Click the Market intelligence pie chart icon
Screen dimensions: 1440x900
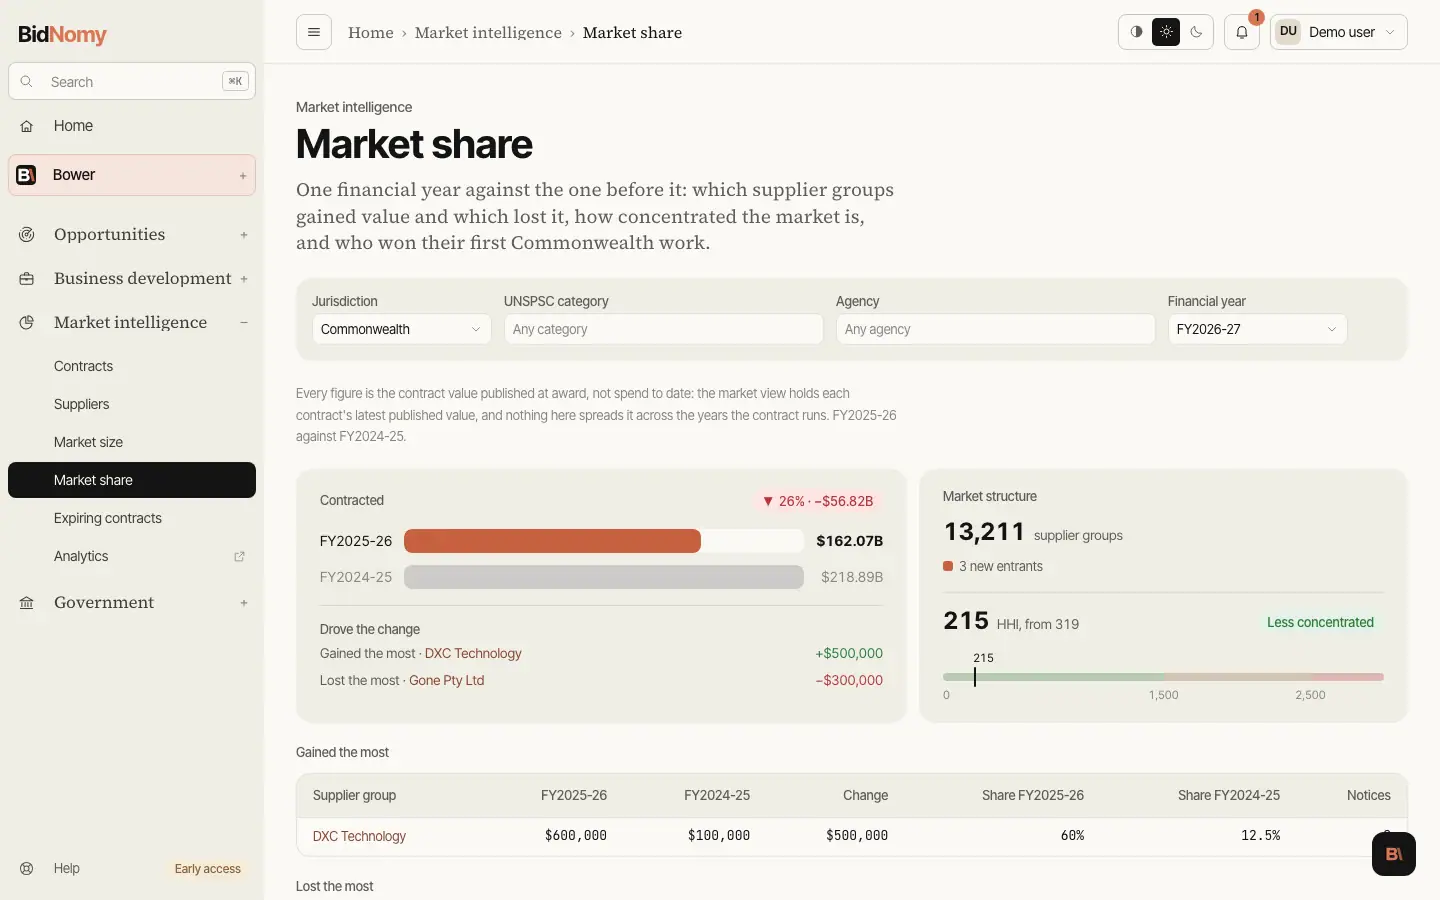[27, 323]
